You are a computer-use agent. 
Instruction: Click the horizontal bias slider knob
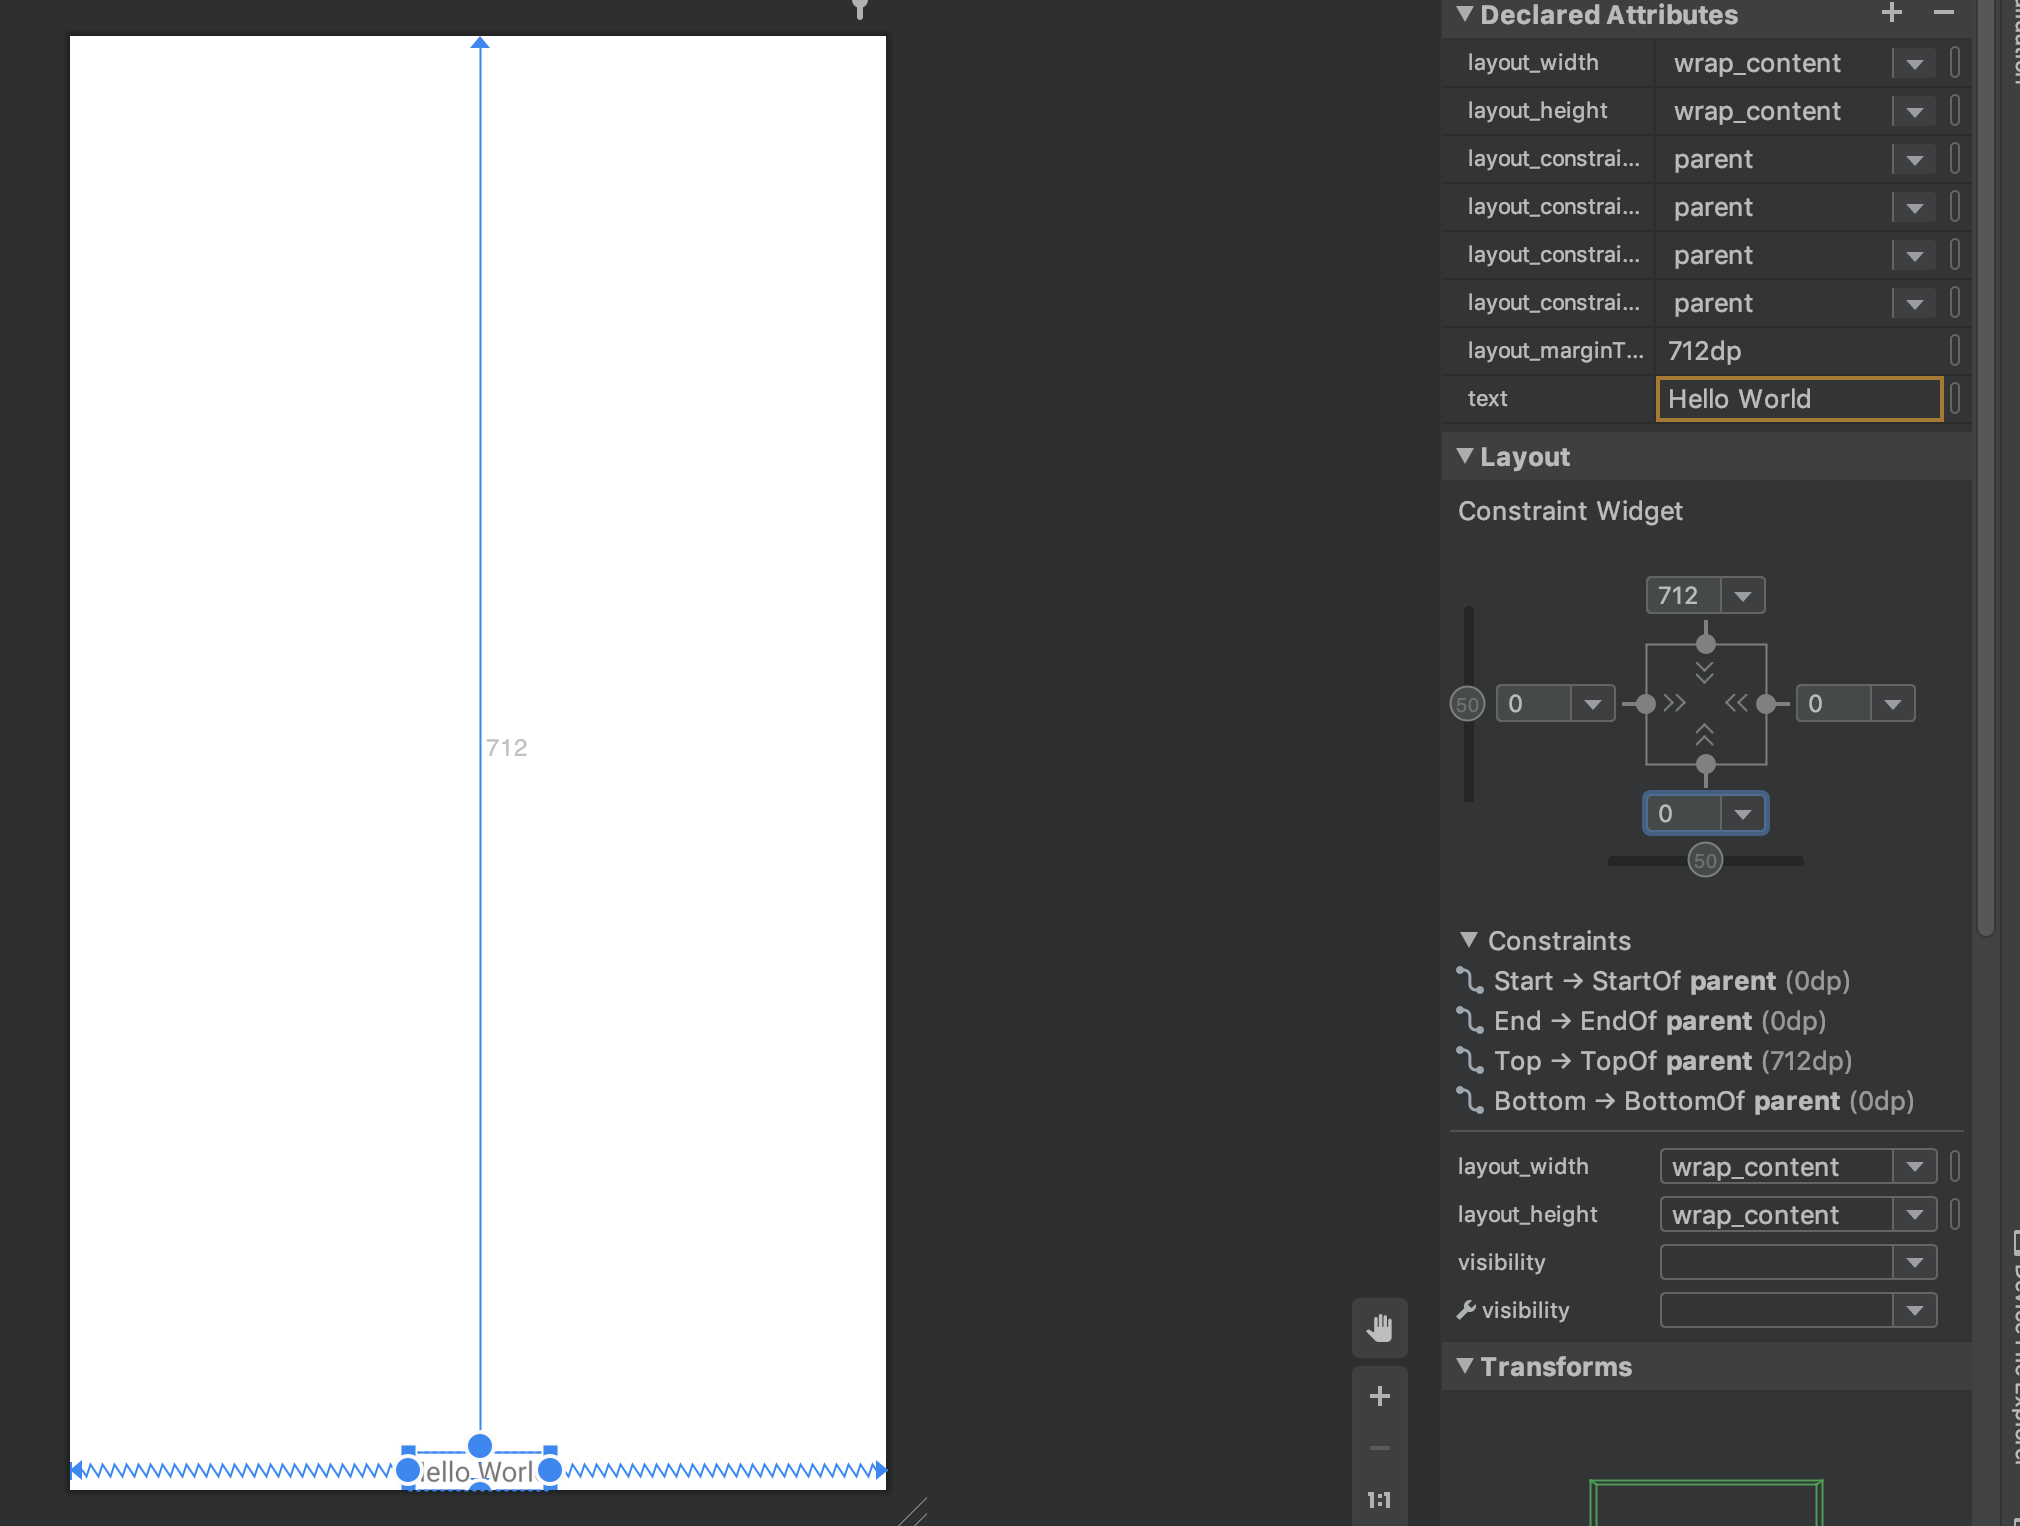[x=1705, y=860]
